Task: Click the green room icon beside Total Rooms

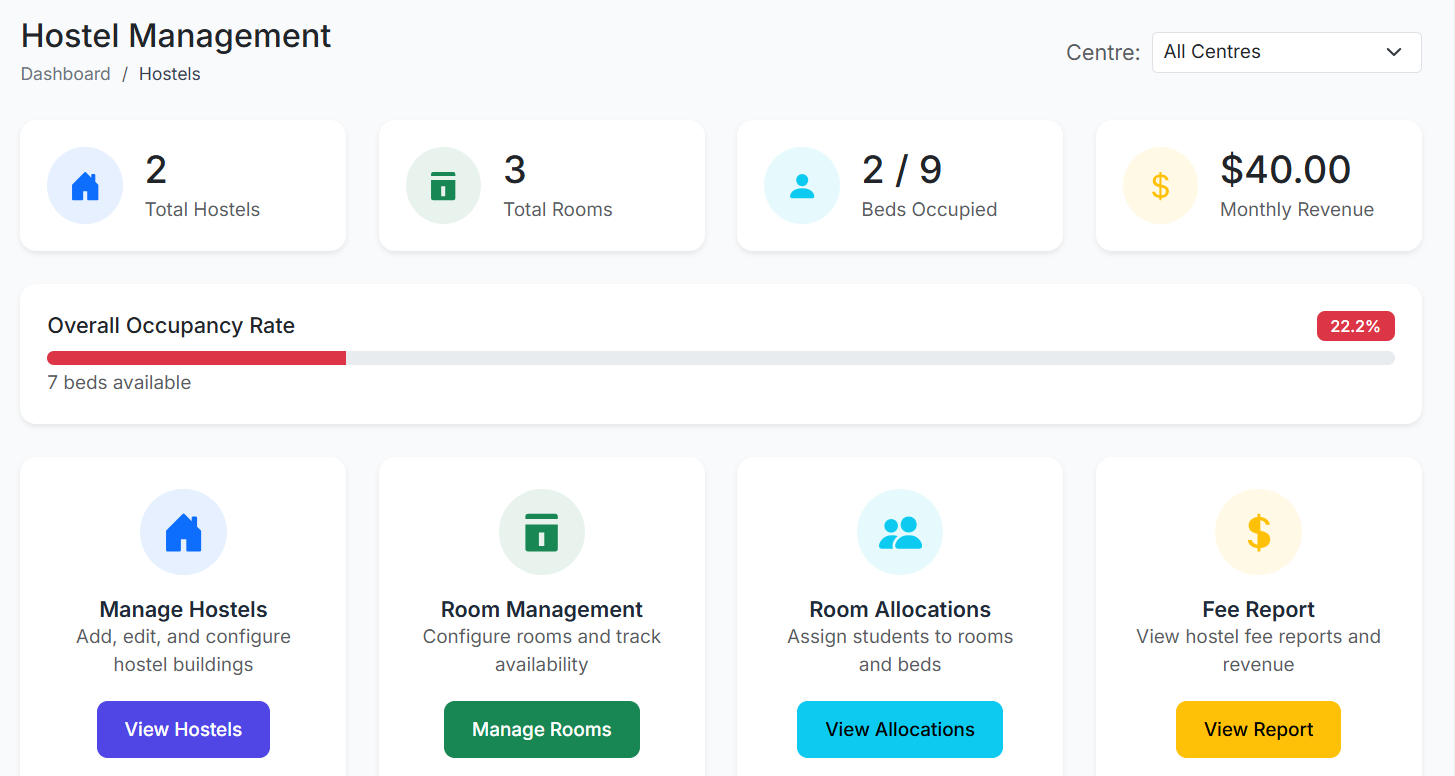Action: point(443,185)
